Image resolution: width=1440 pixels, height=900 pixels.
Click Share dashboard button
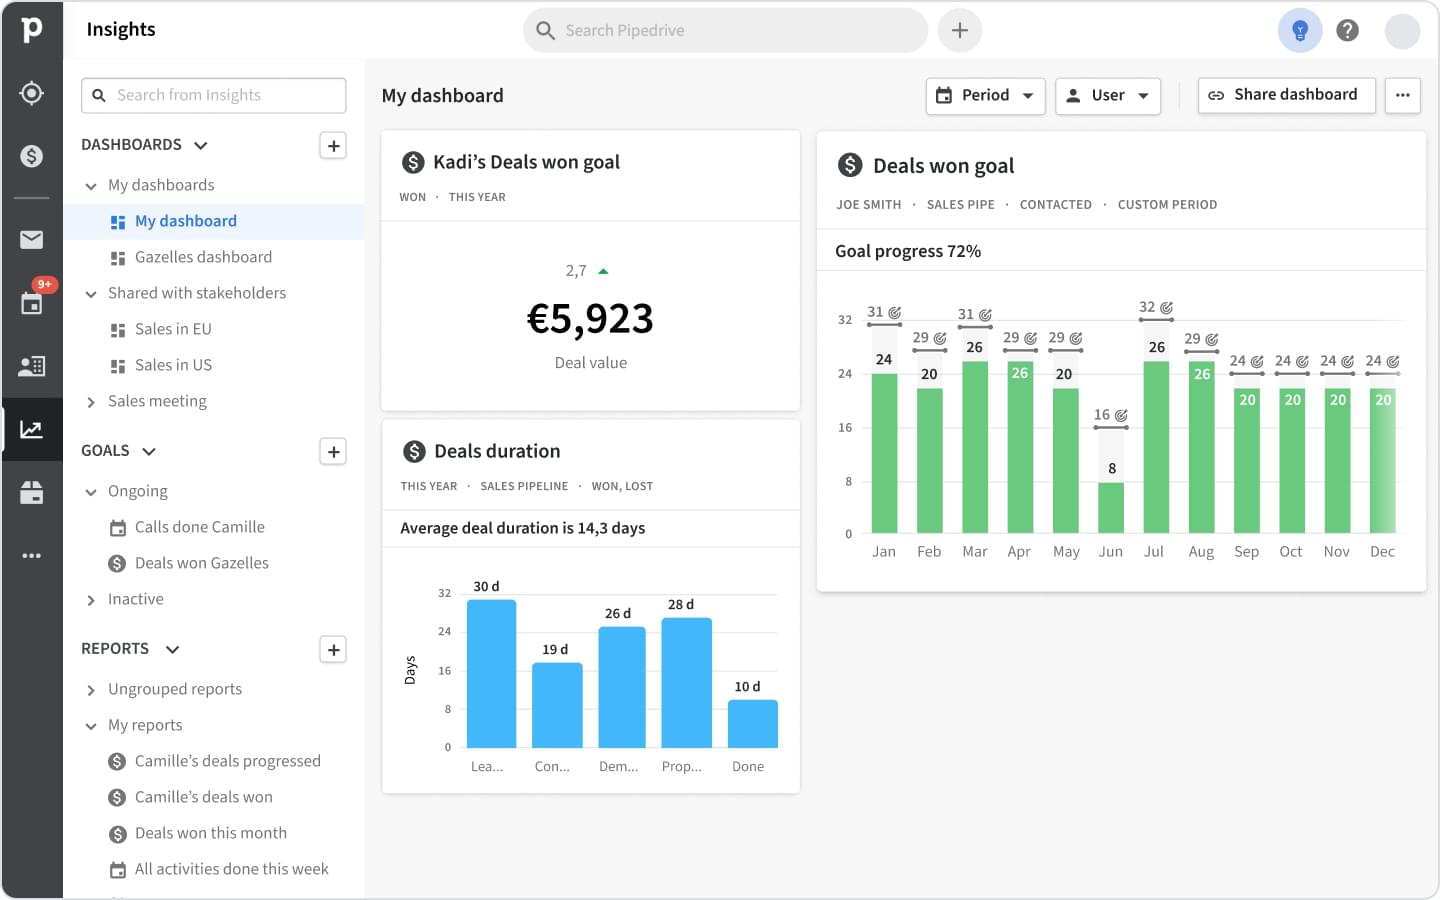click(x=1286, y=95)
